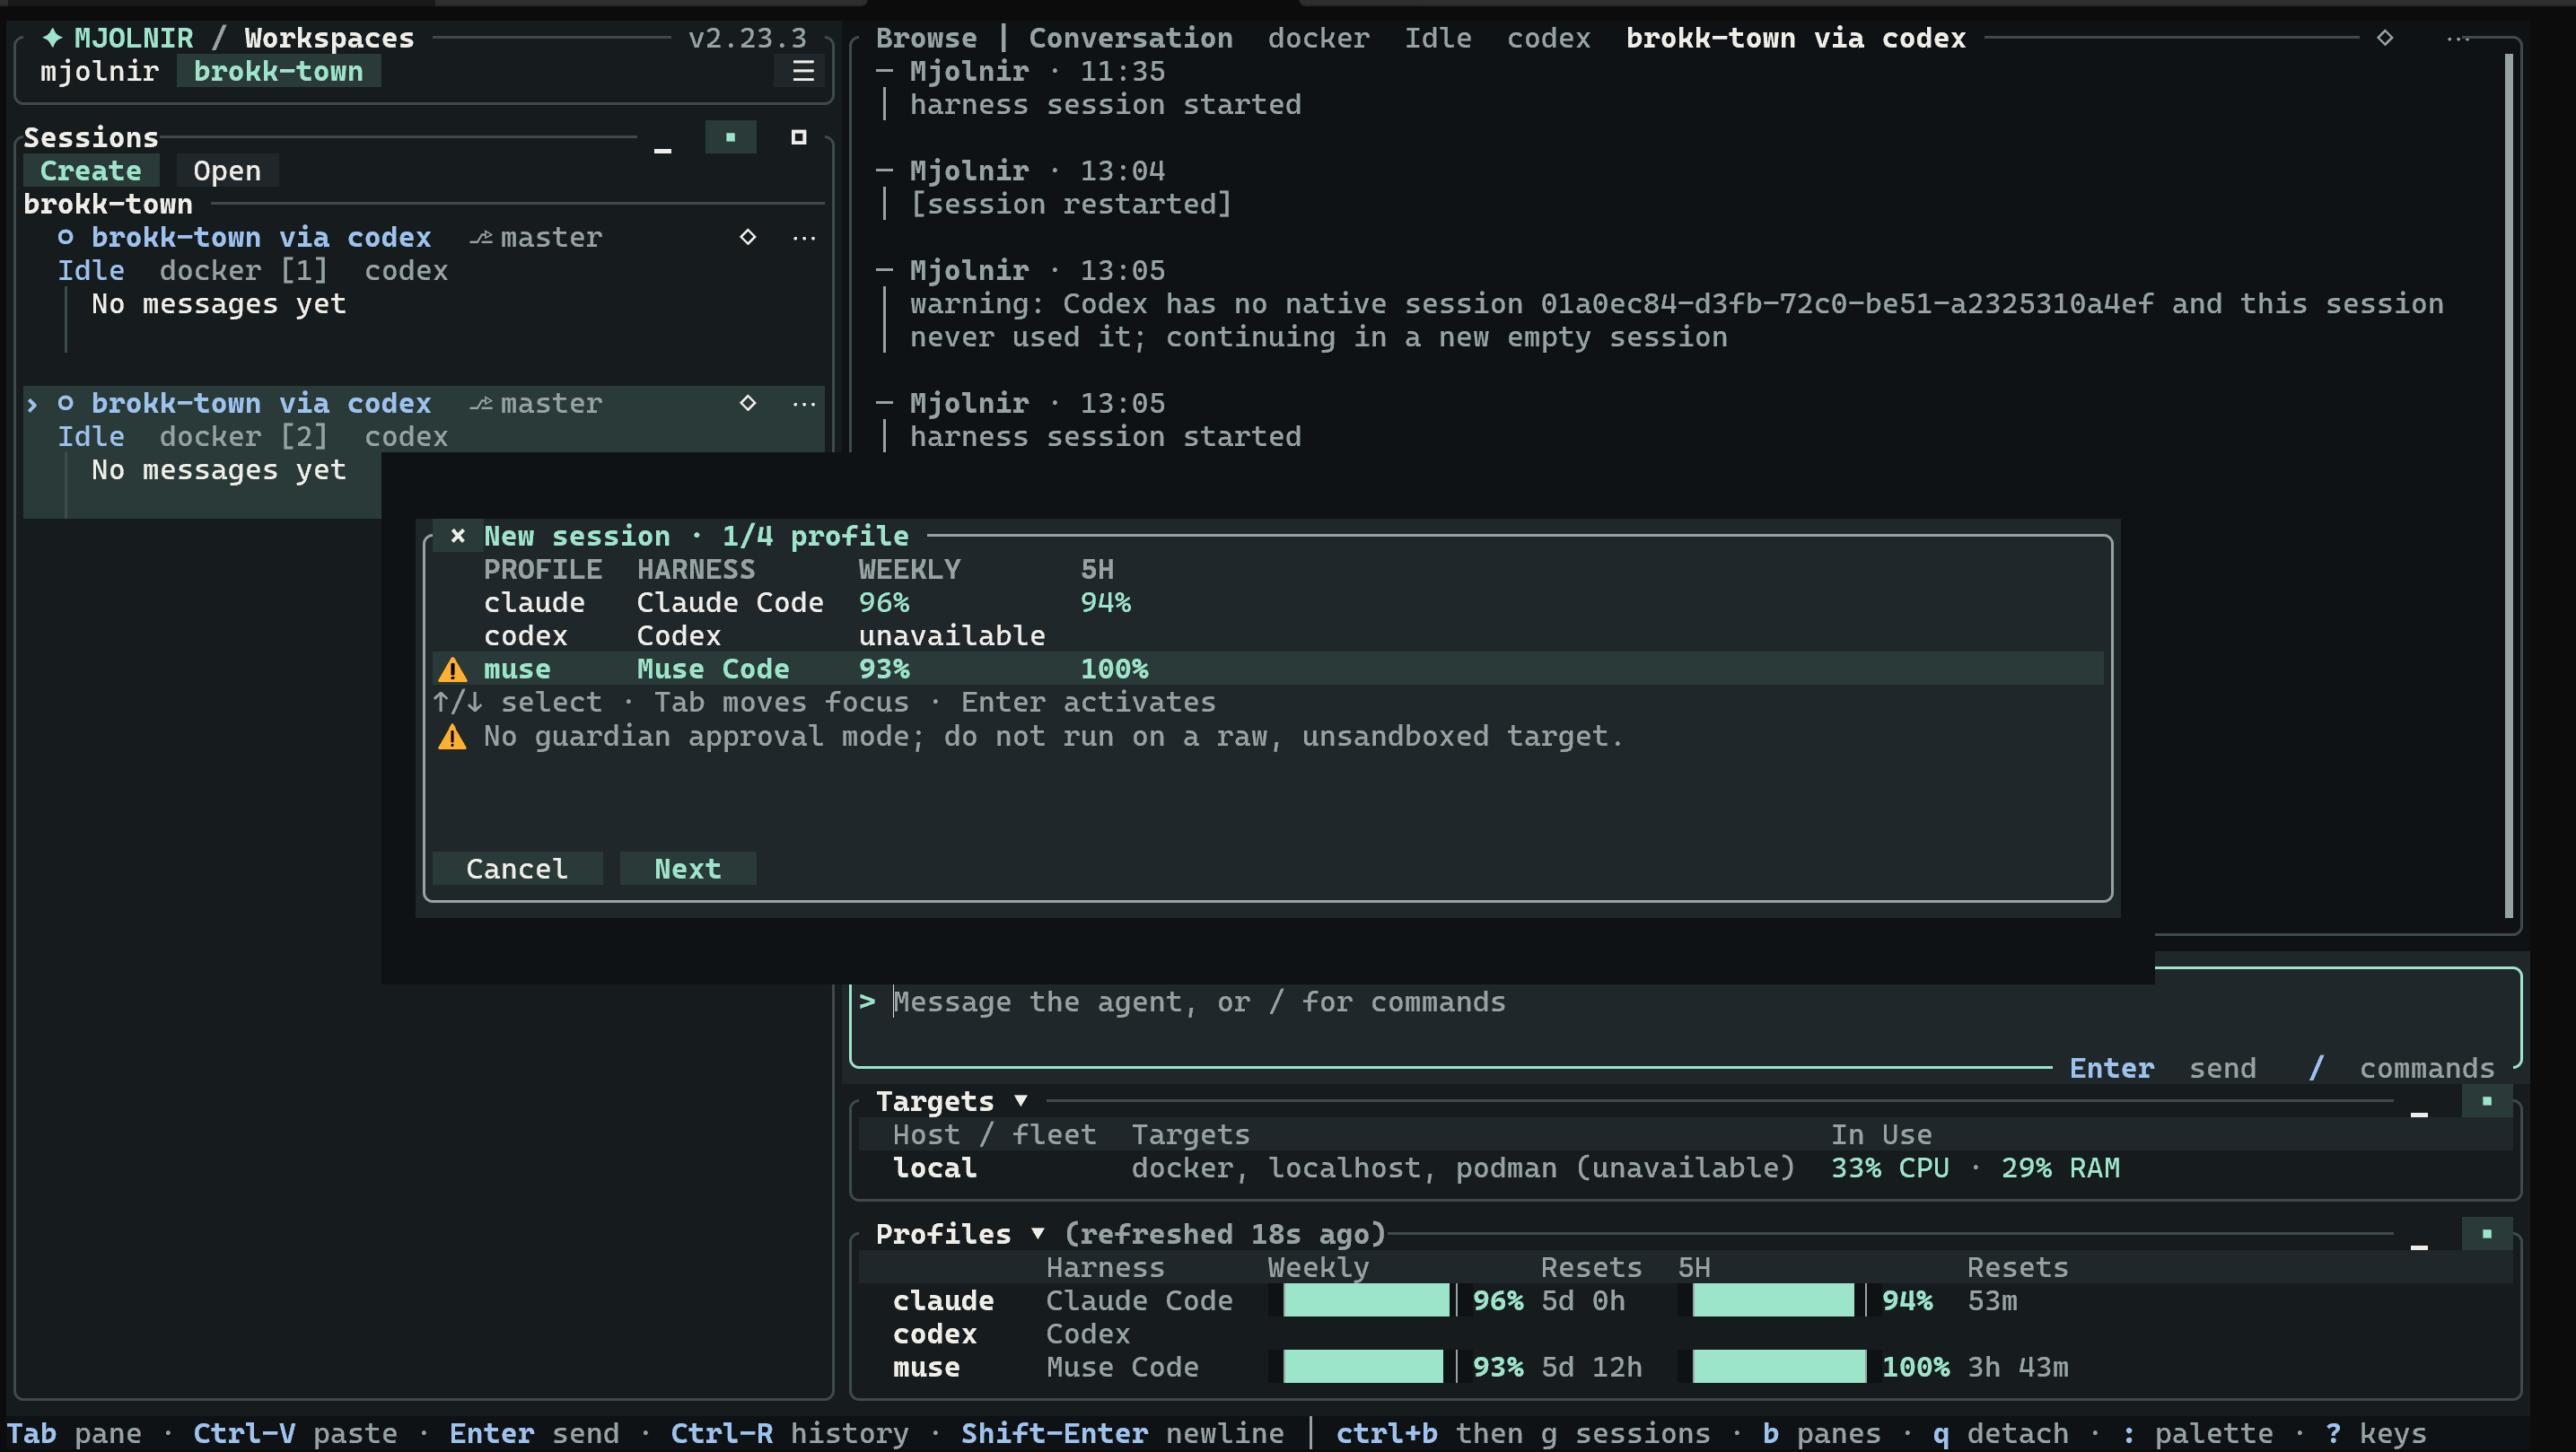
Task: Select the codex profile row
Action: point(1268,636)
